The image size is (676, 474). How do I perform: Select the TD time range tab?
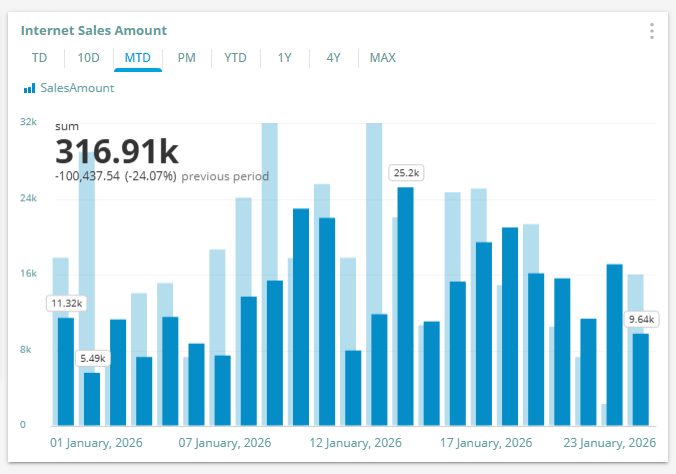click(x=39, y=58)
